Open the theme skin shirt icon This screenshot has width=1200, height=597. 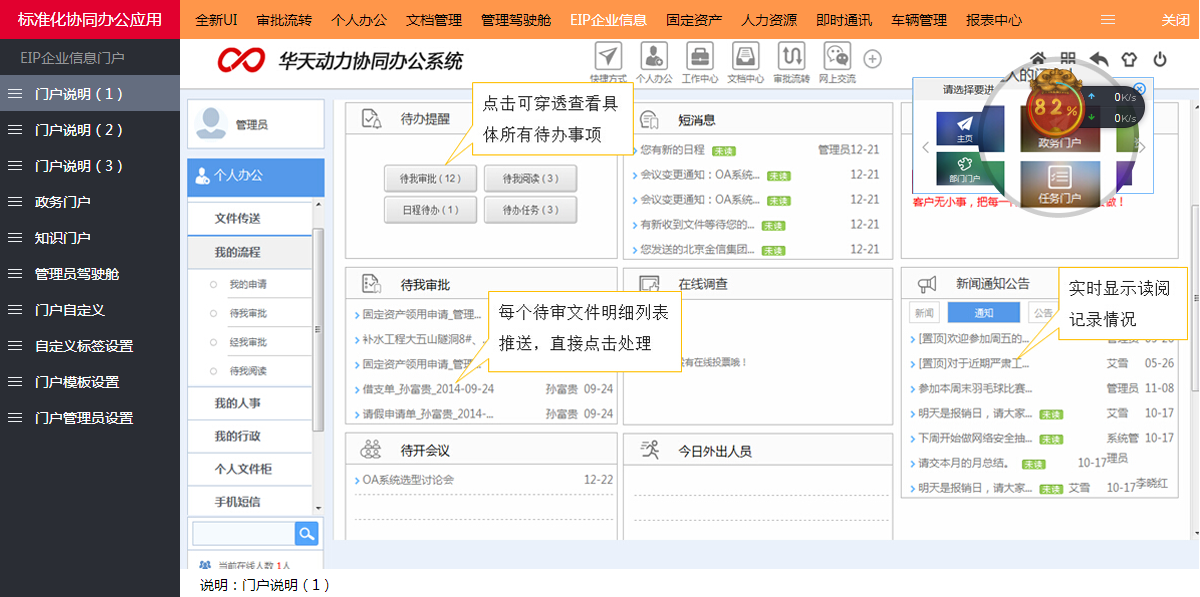tap(1129, 59)
